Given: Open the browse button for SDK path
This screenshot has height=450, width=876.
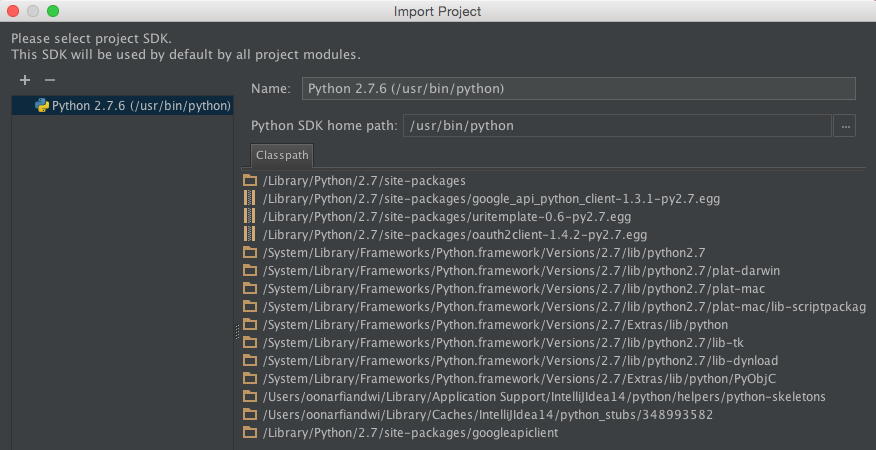Looking at the screenshot, I should pyautogui.click(x=846, y=126).
